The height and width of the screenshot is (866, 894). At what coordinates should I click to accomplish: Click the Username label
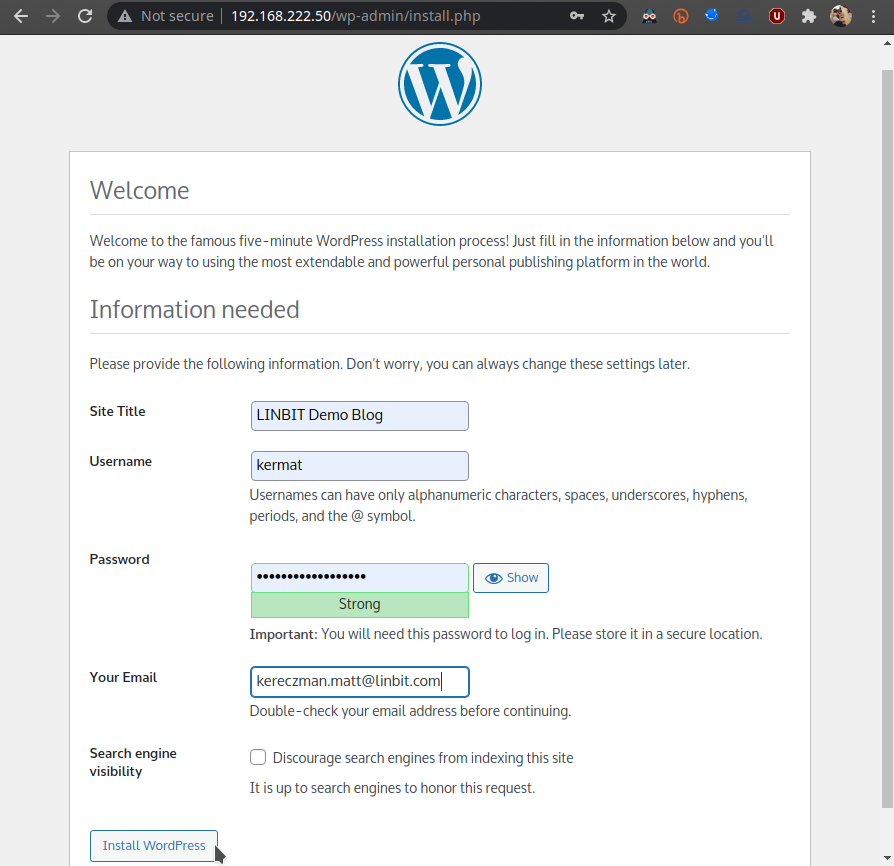(x=120, y=461)
